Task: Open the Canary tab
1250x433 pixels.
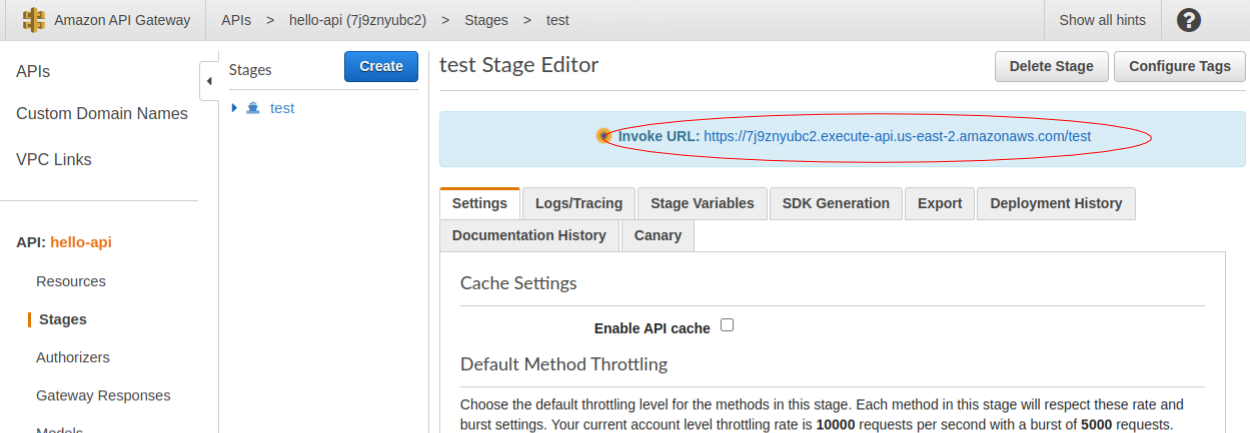Action: tap(658, 235)
